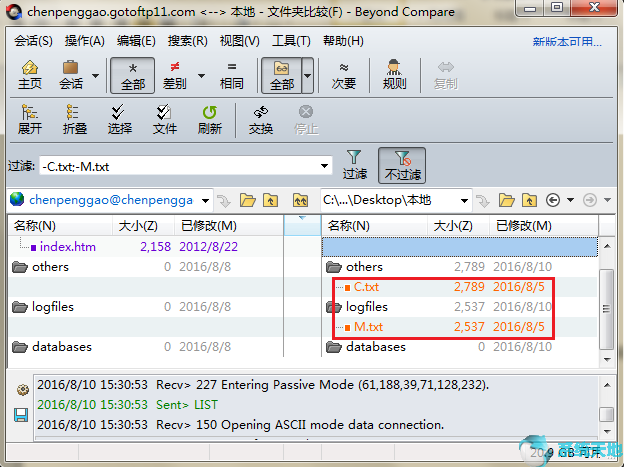Click the 文件 select-files icon
This screenshot has width=624, height=467.
(x=164, y=119)
